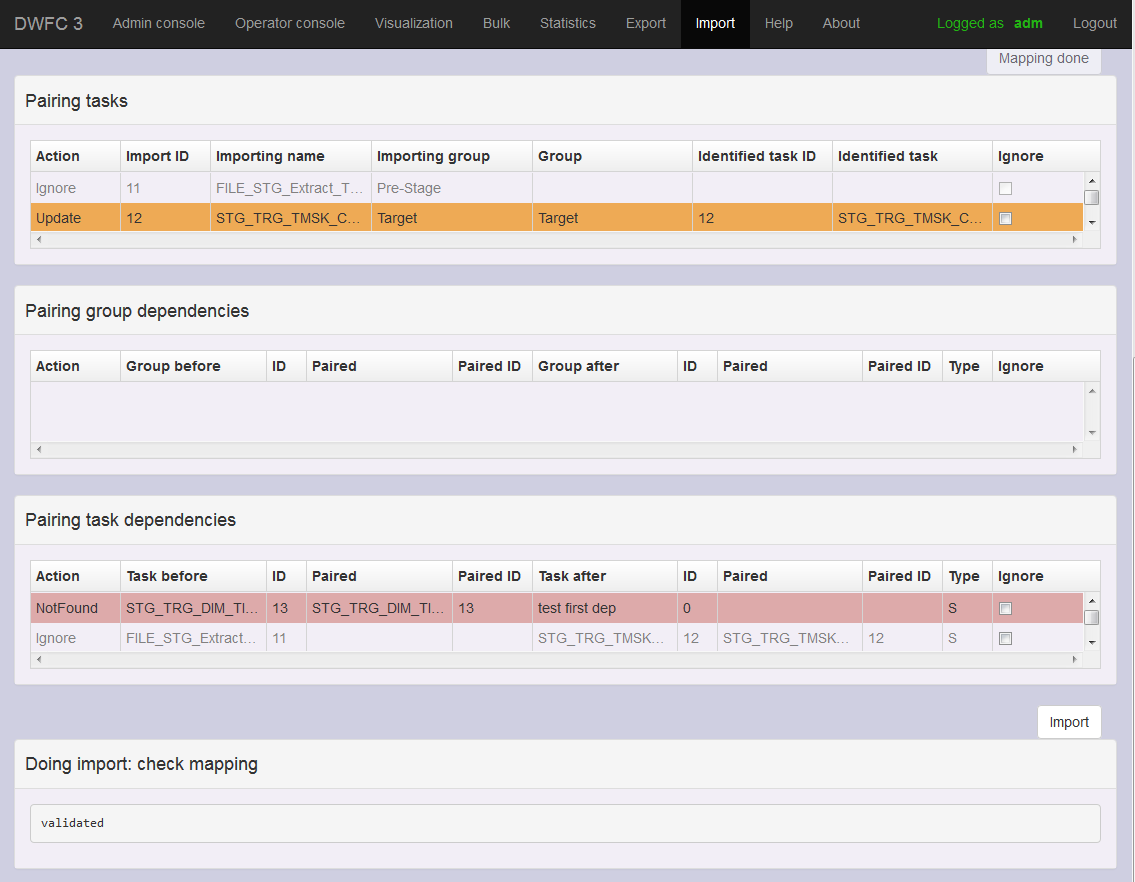Click scroll-up arrow in Pairing tasks table

[x=1092, y=181]
